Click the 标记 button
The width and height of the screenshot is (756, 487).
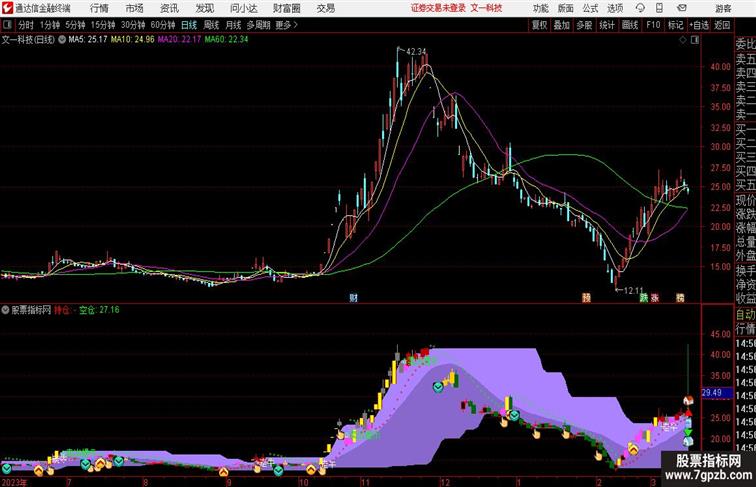[675, 25]
